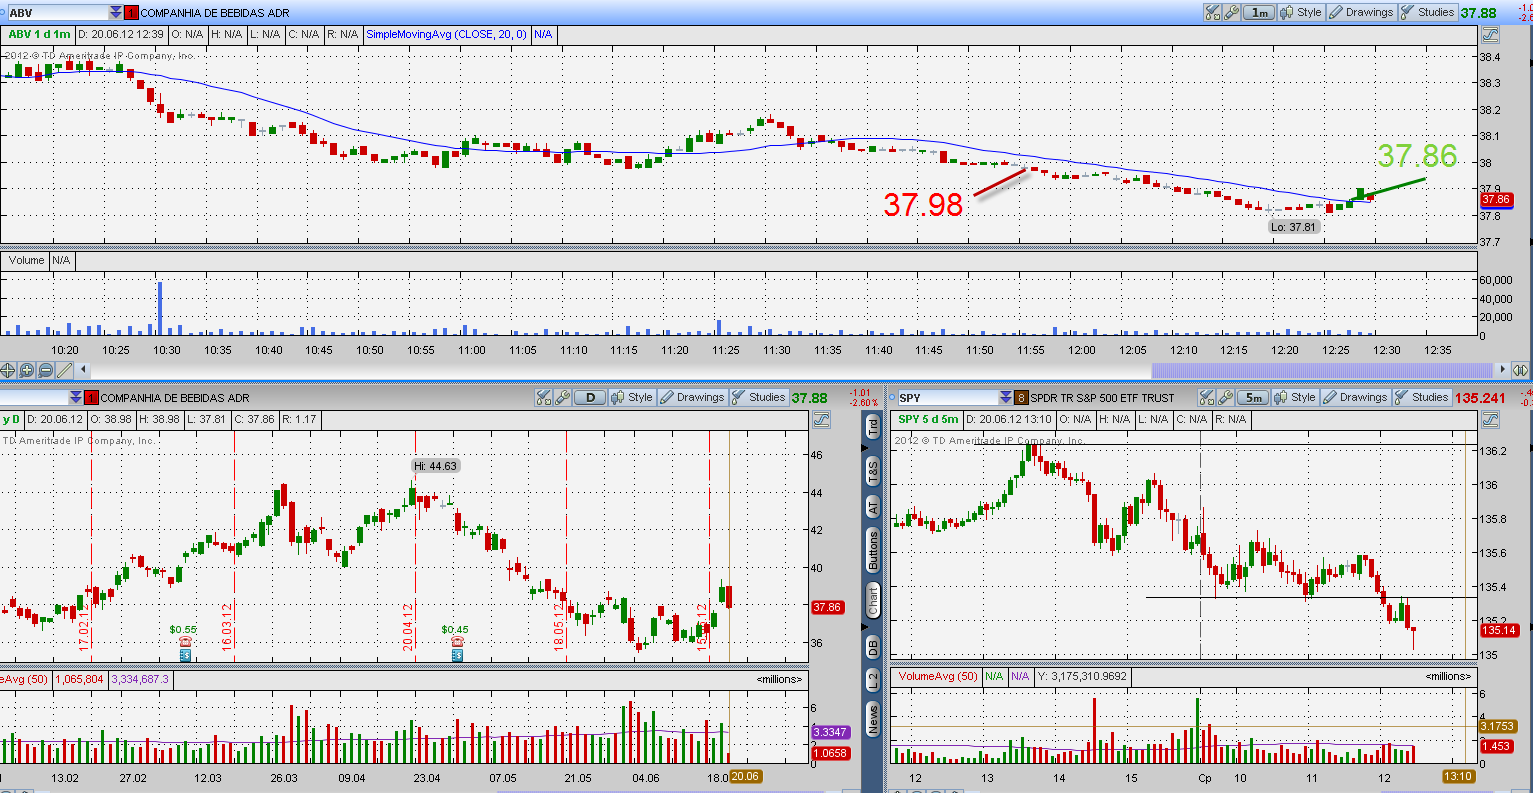Expand the SPY symbol dropdown arrow

pyautogui.click(x=1005, y=397)
